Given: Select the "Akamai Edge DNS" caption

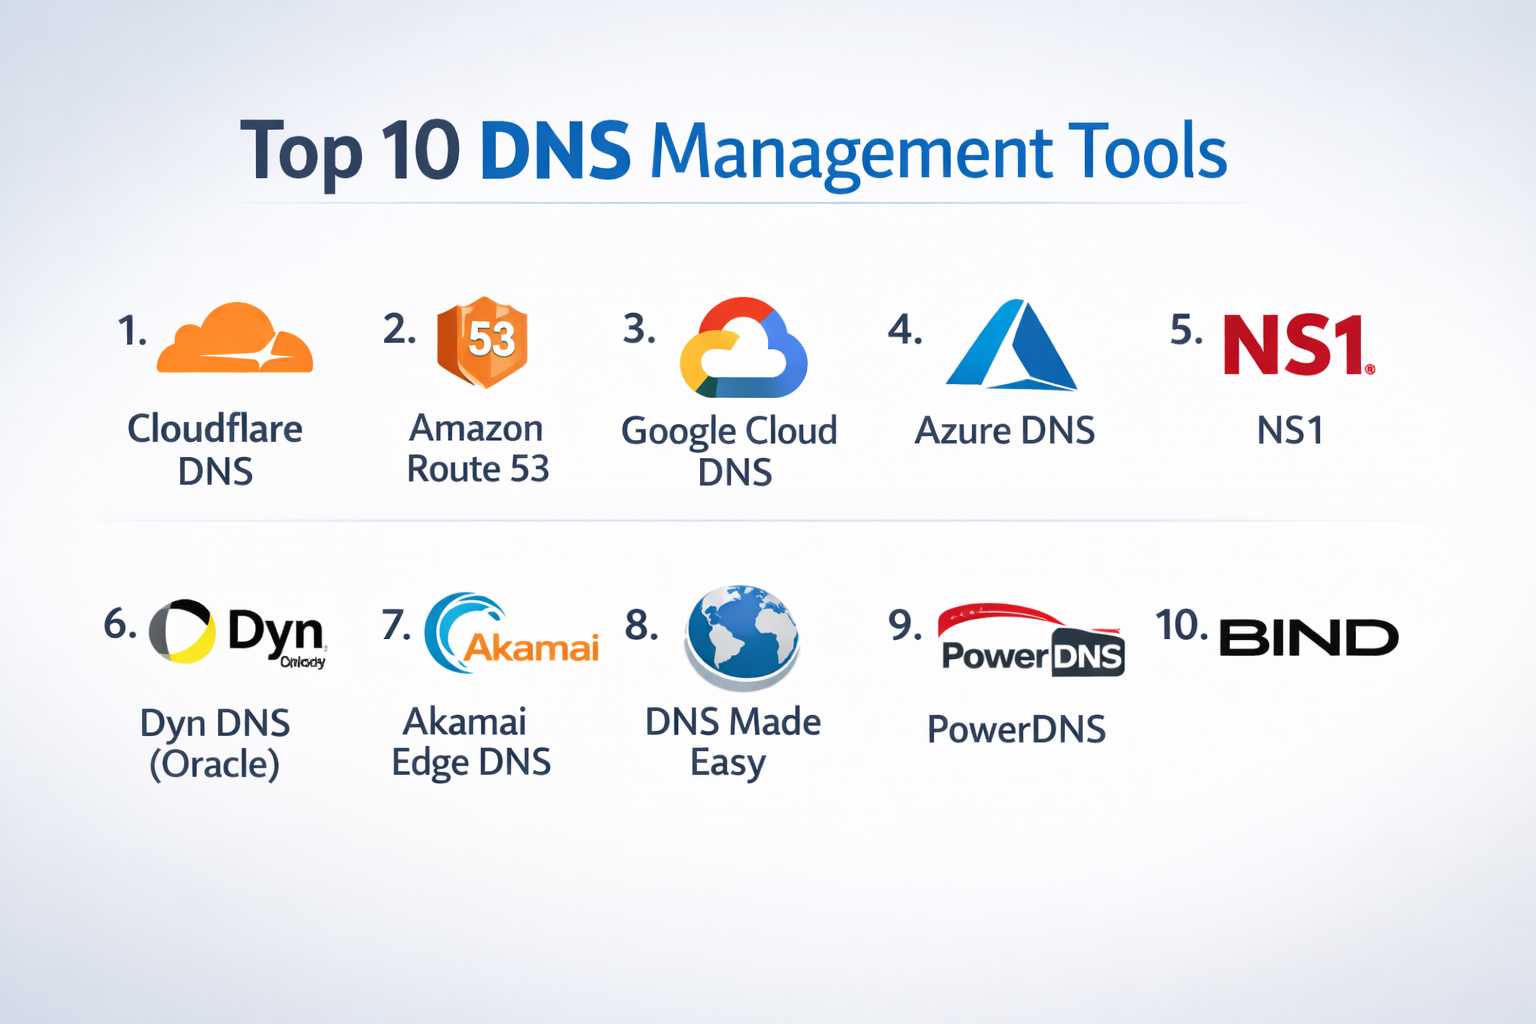Looking at the screenshot, I should 470,741.
